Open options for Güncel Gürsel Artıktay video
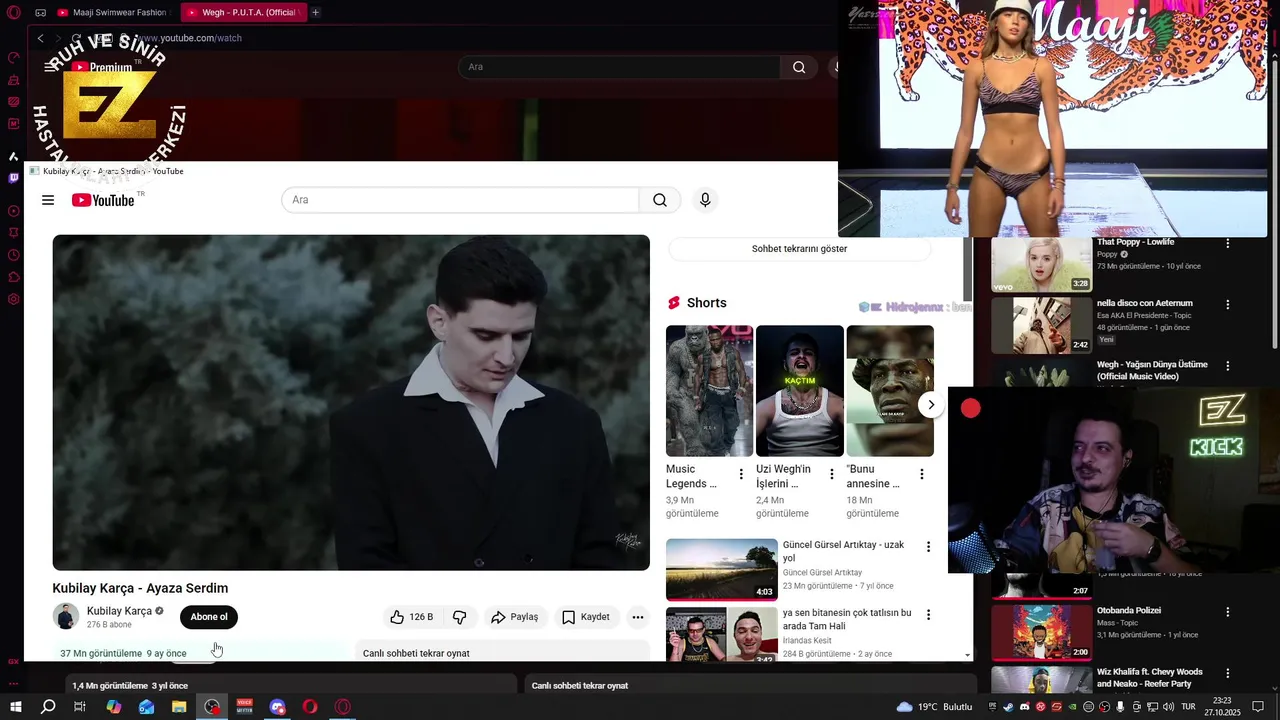The image size is (1280, 720). point(928,547)
